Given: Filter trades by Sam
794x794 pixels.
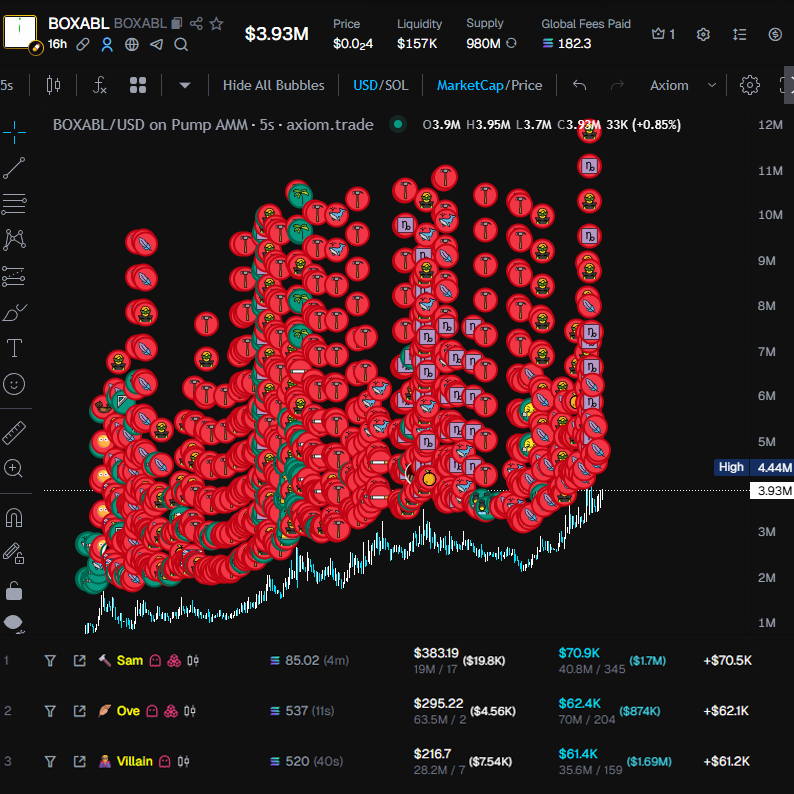Looking at the screenshot, I should click(x=50, y=661).
